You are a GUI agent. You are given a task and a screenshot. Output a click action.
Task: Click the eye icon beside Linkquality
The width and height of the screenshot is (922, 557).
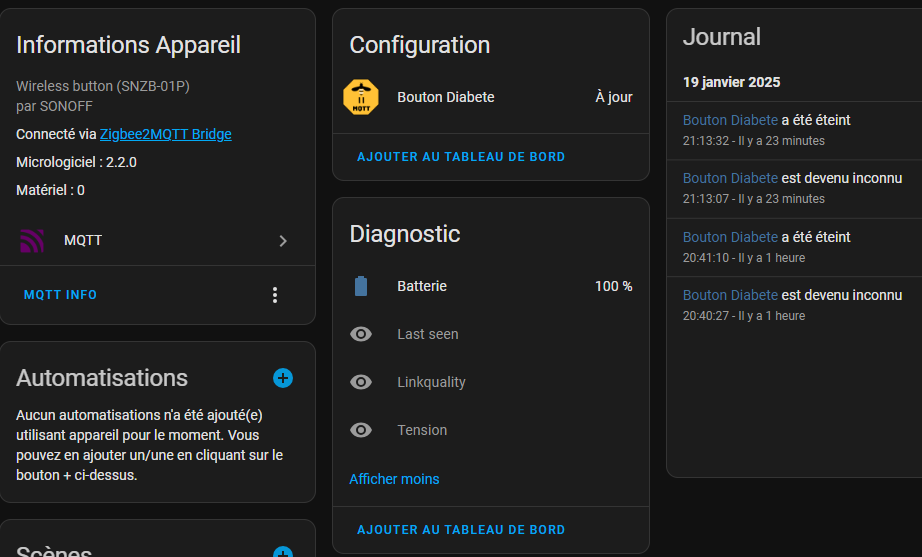click(x=360, y=382)
